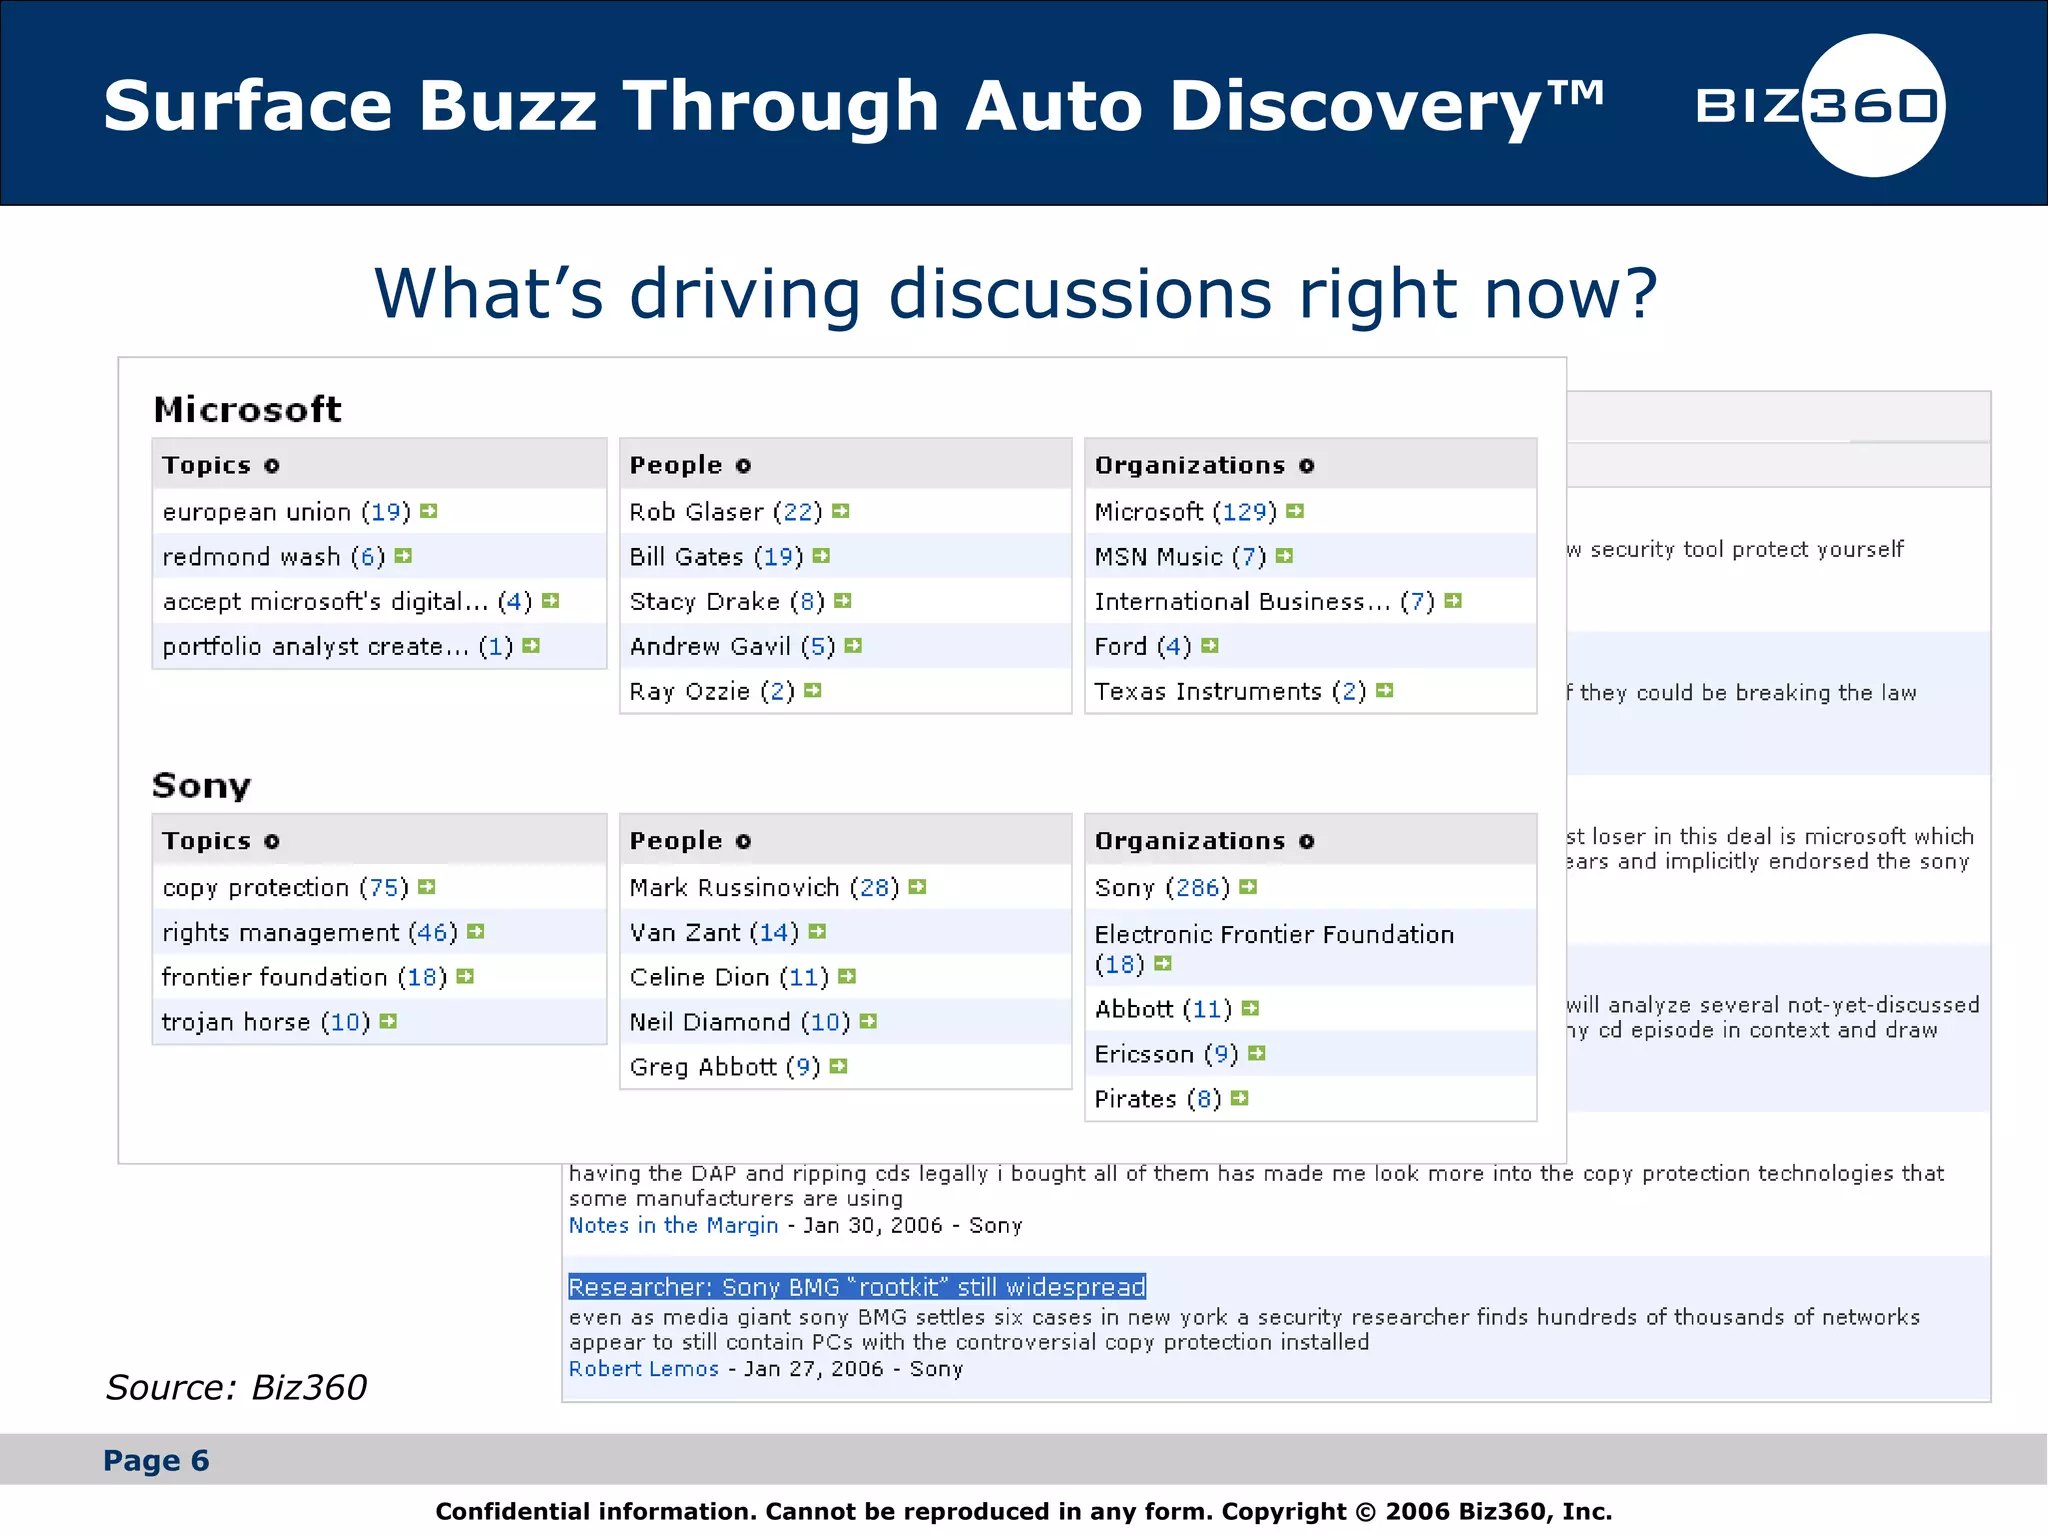Click the text 'trojan horse'

point(236,1023)
